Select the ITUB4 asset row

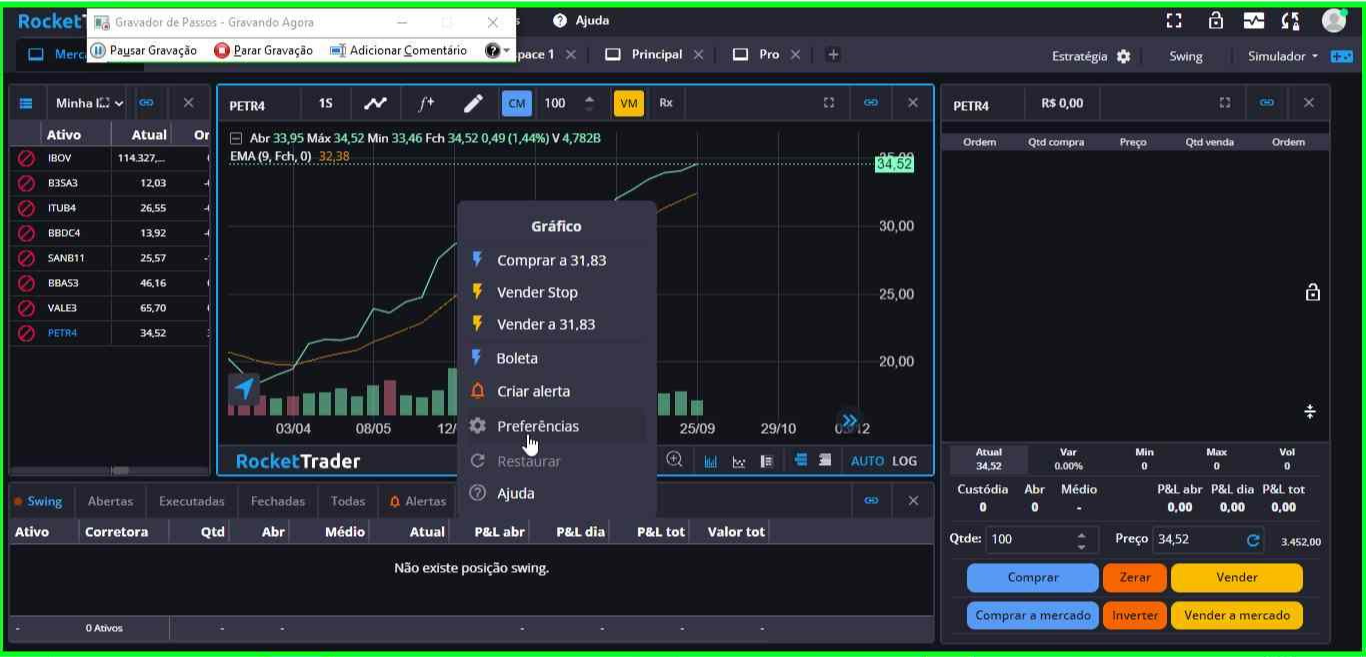(x=110, y=208)
